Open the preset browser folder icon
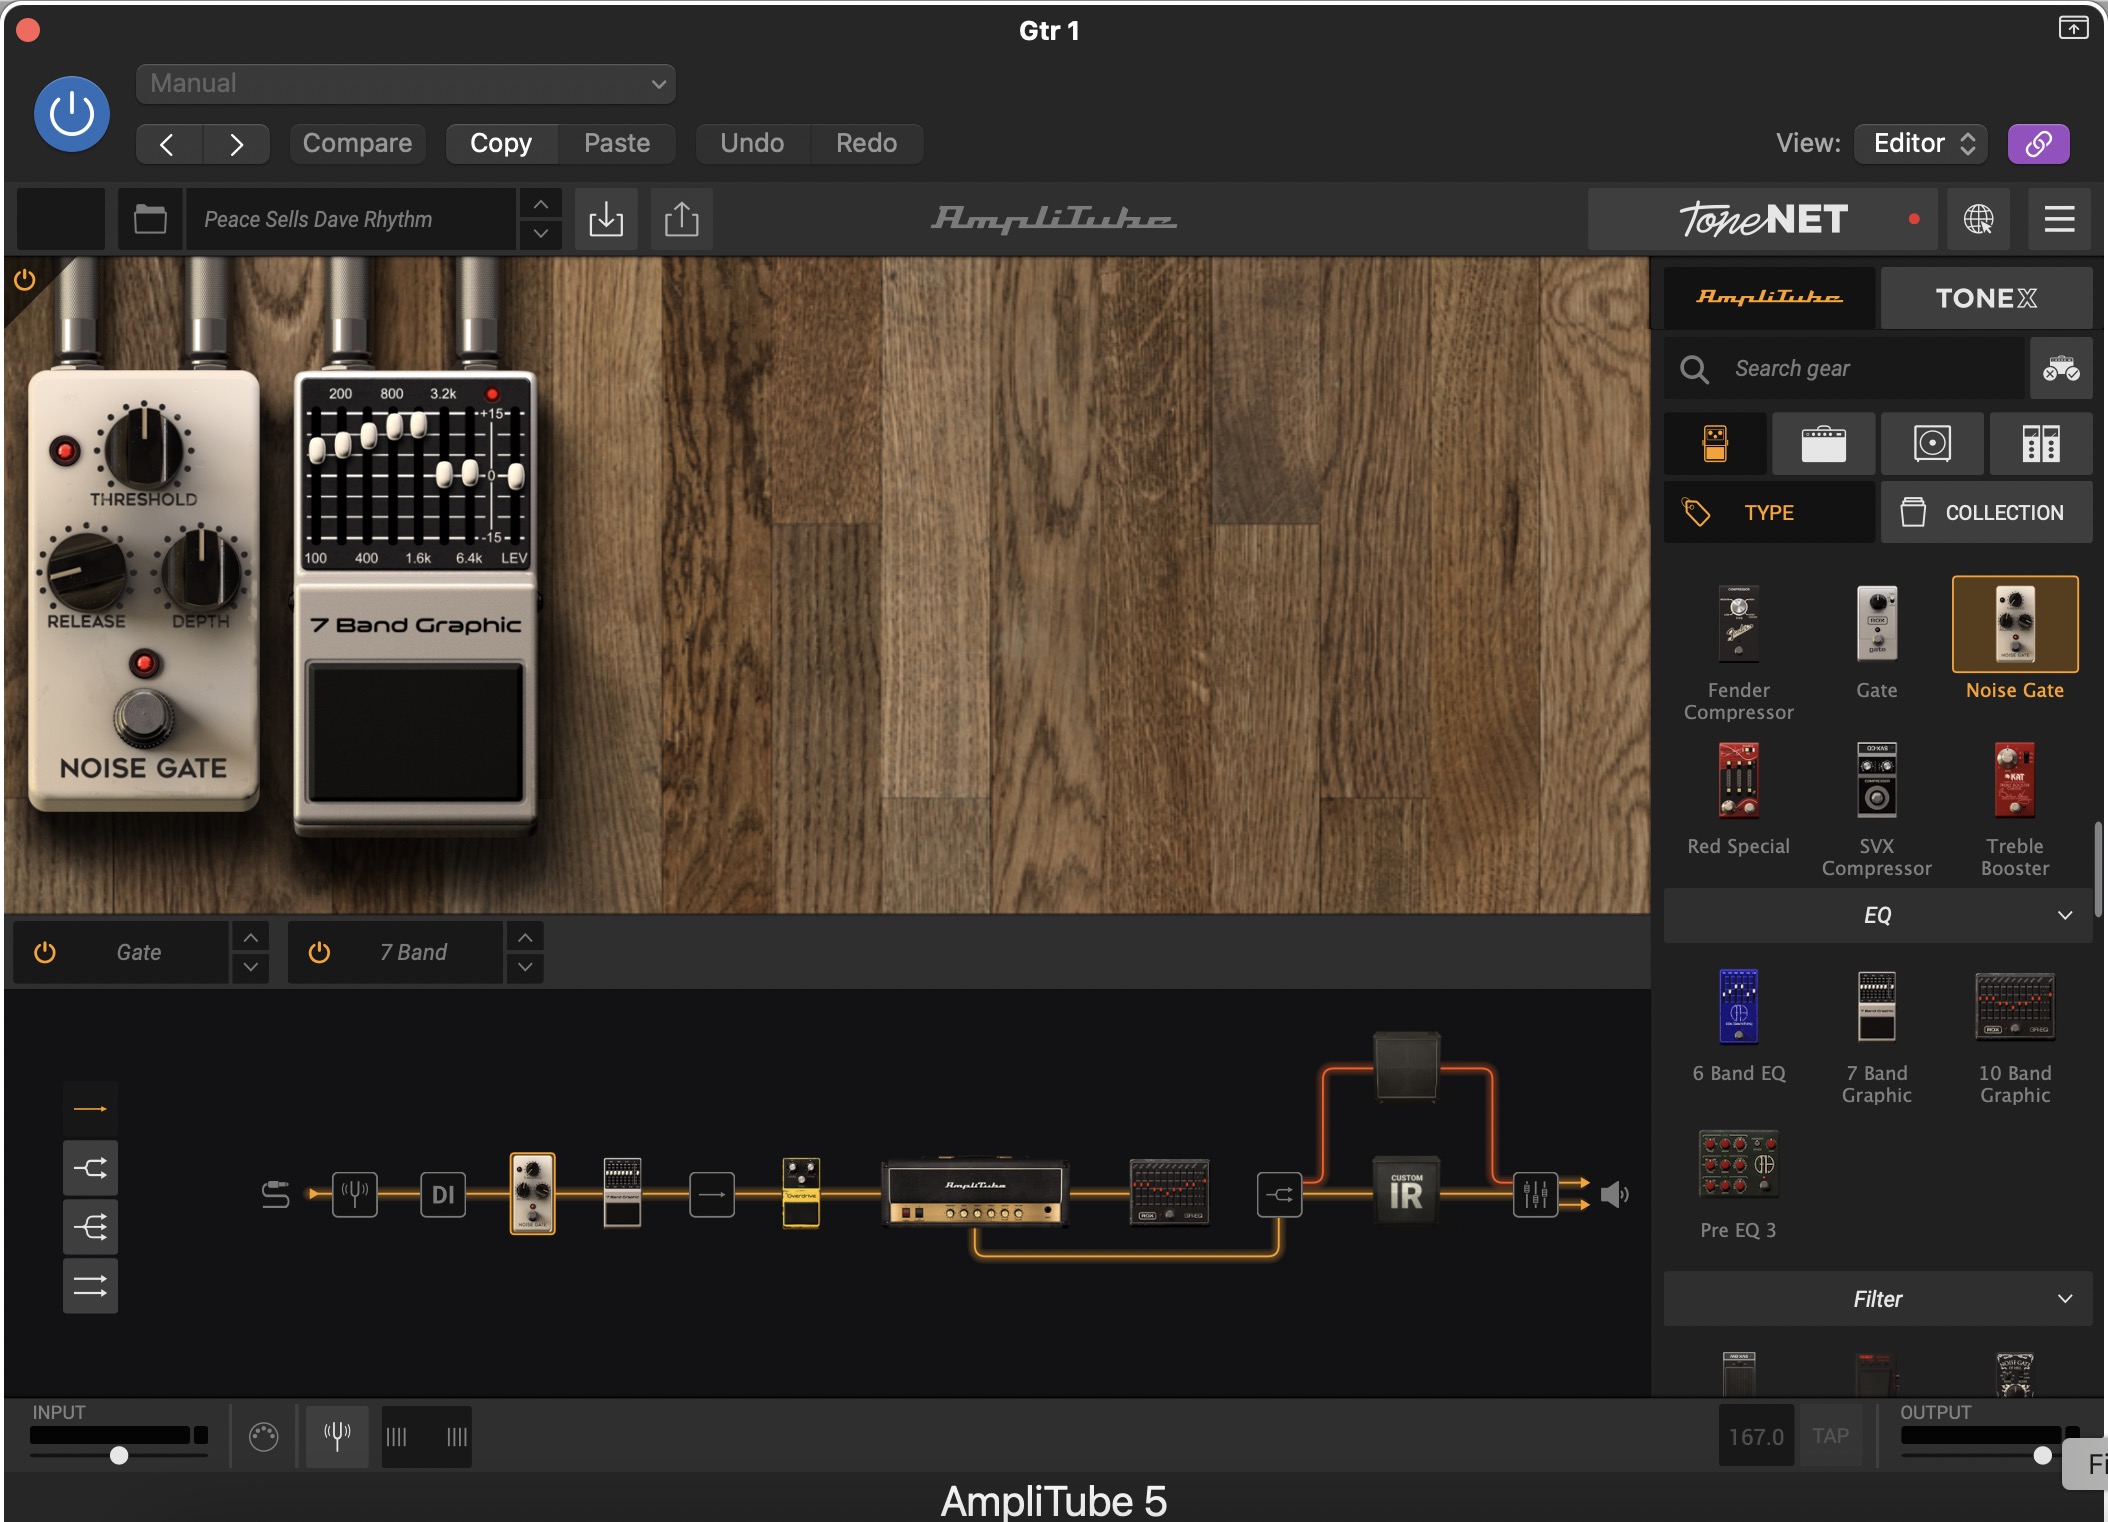2108x1522 pixels. click(150, 219)
